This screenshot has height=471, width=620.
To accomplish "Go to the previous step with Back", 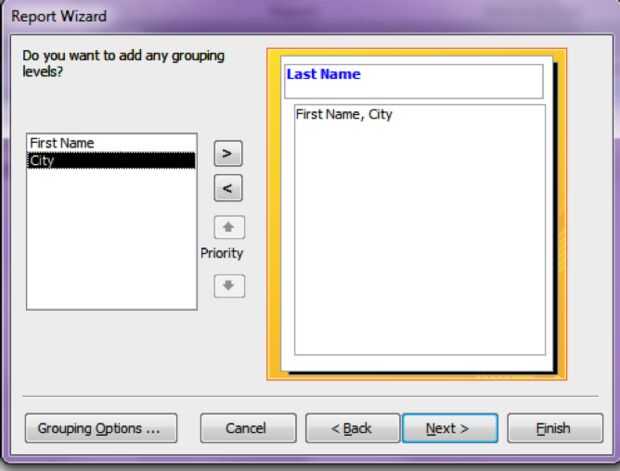I will (x=352, y=428).
